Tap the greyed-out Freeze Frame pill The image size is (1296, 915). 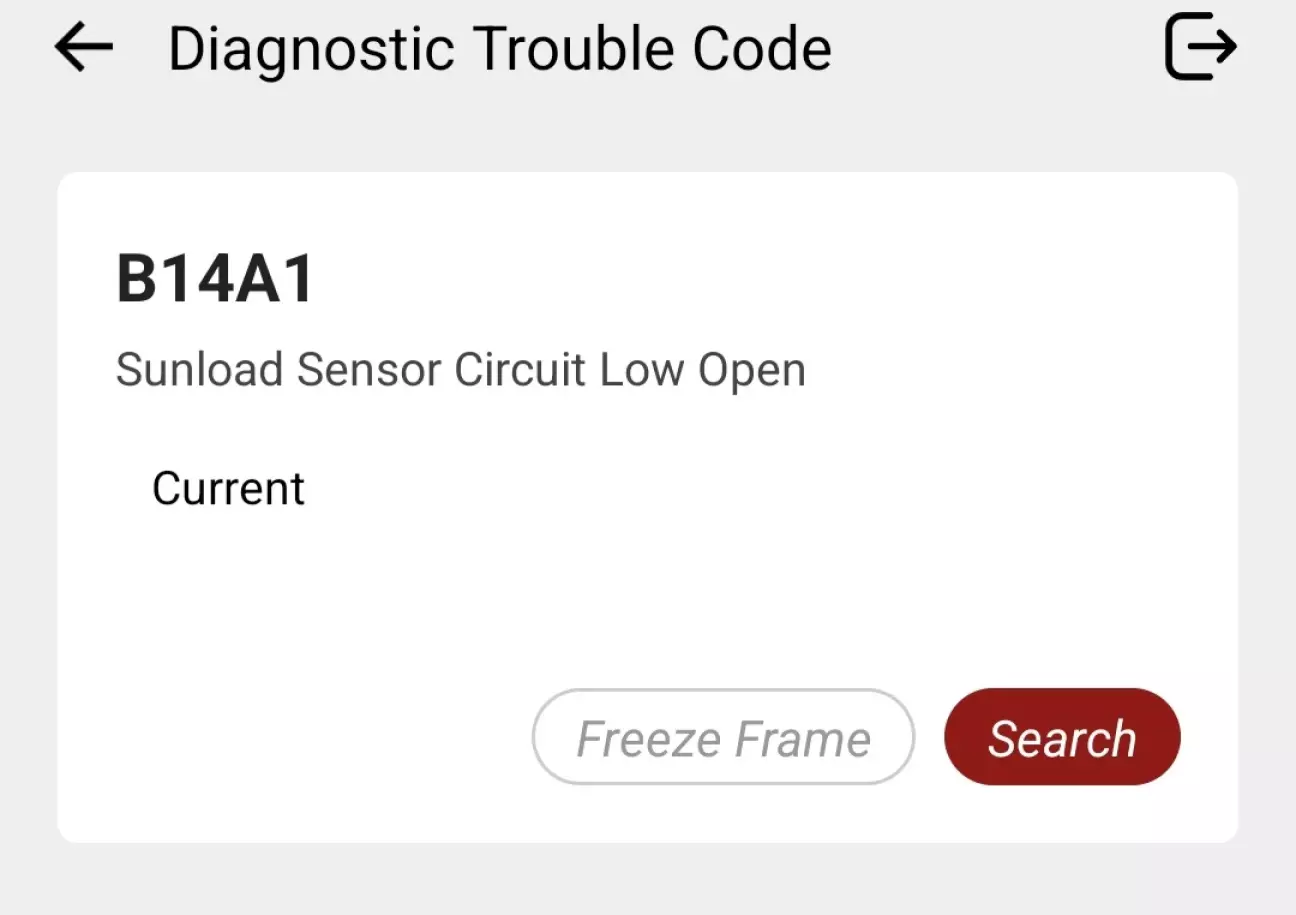tap(723, 738)
